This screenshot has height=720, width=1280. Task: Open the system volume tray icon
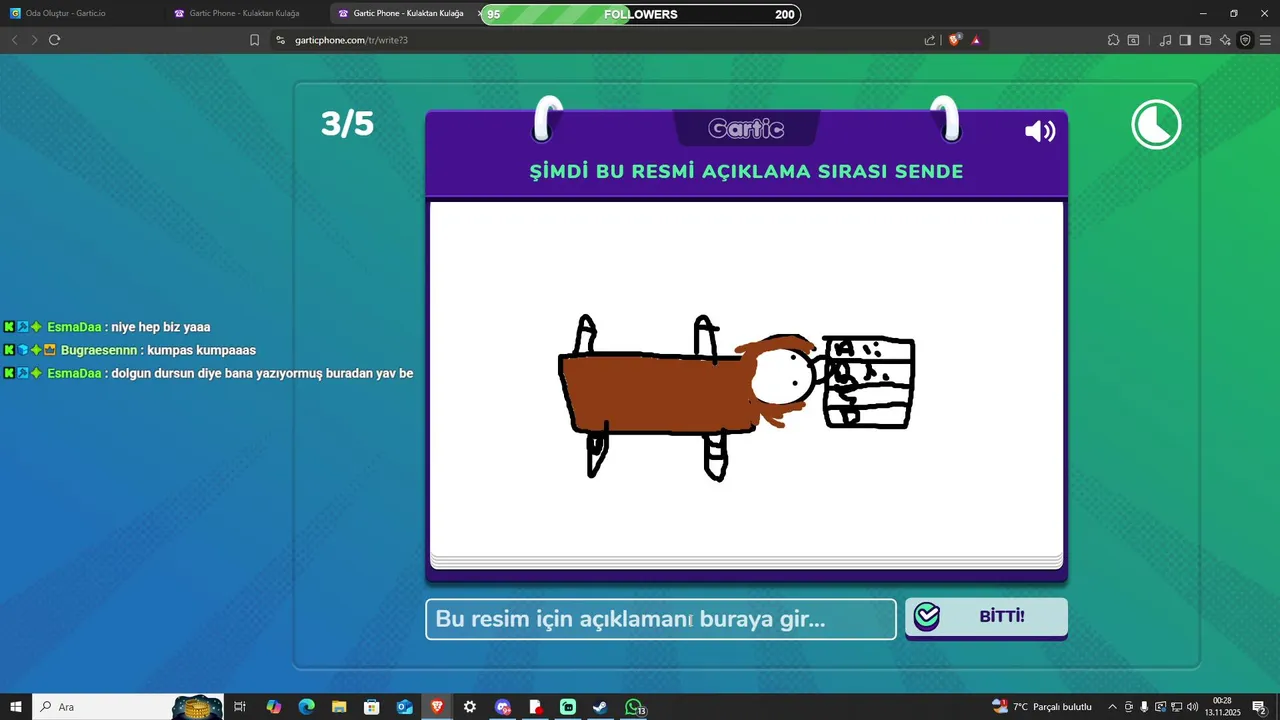1192,707
